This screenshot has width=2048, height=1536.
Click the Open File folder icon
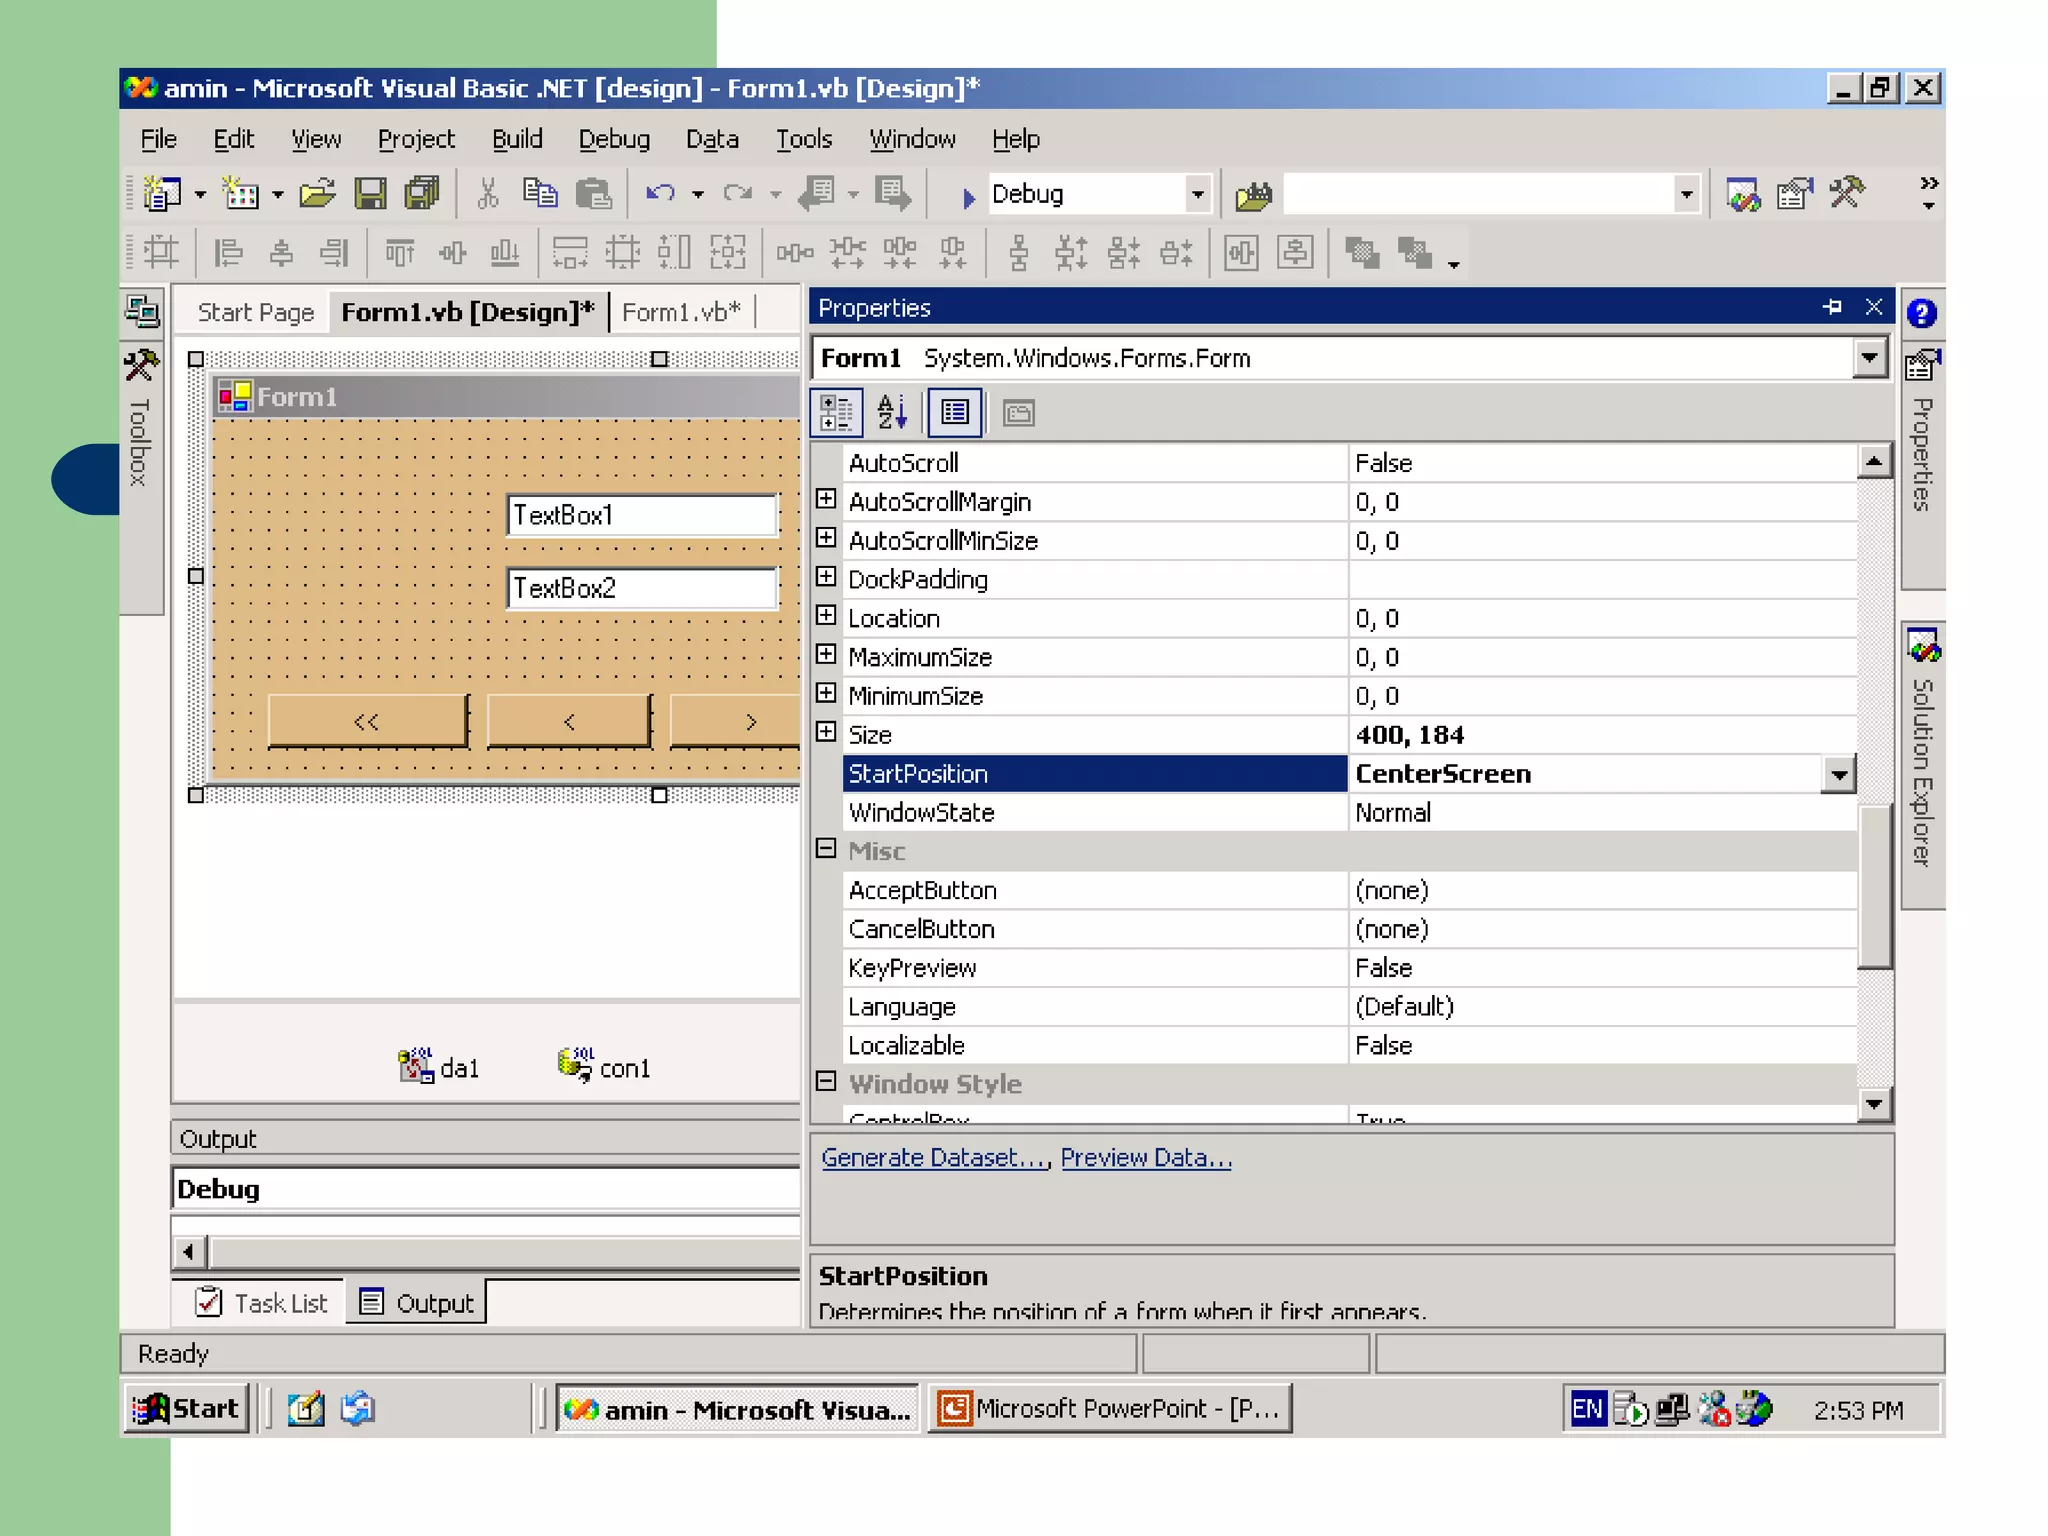[x=317, y=194]
